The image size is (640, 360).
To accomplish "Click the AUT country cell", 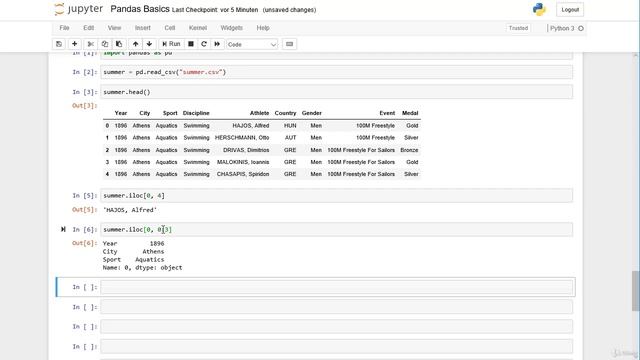I will (290, 138).
